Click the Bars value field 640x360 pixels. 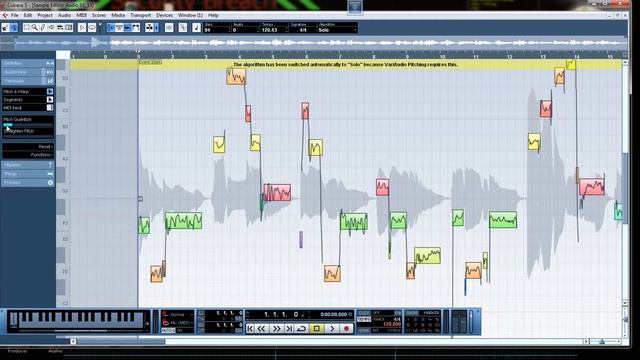pyautogui.click(x=216, y=30)
